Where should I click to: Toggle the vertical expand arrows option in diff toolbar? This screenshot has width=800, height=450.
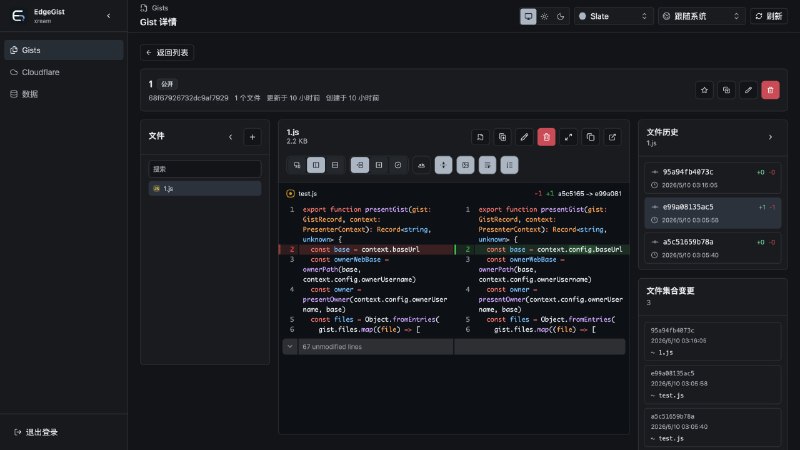point(443,165)
